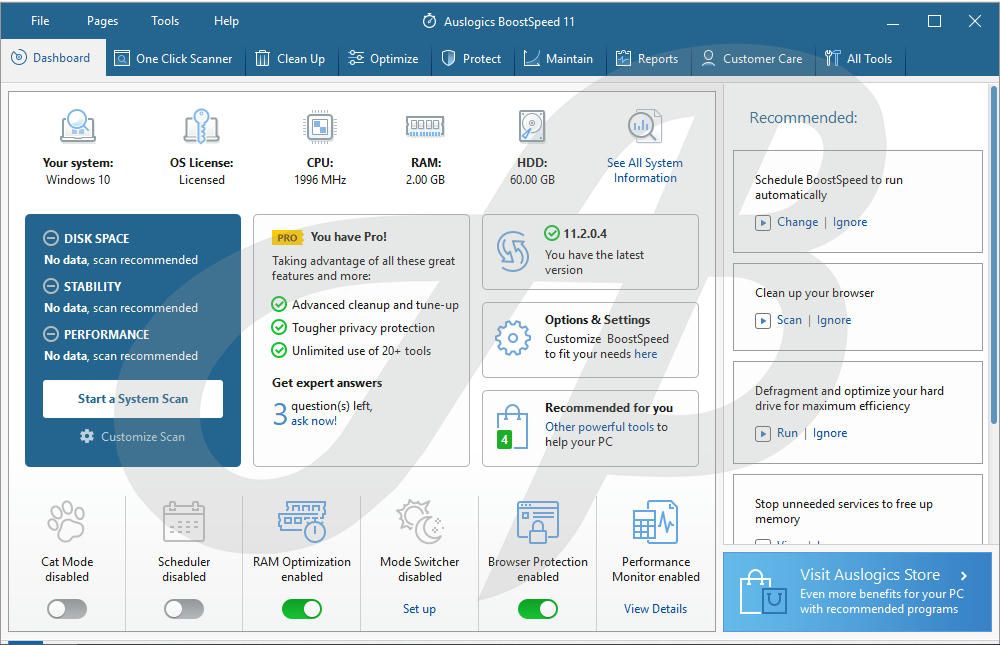Click the system information chart icon
Image resolution: width=1000 pixels, height=645 pixels.
(645, 126)
